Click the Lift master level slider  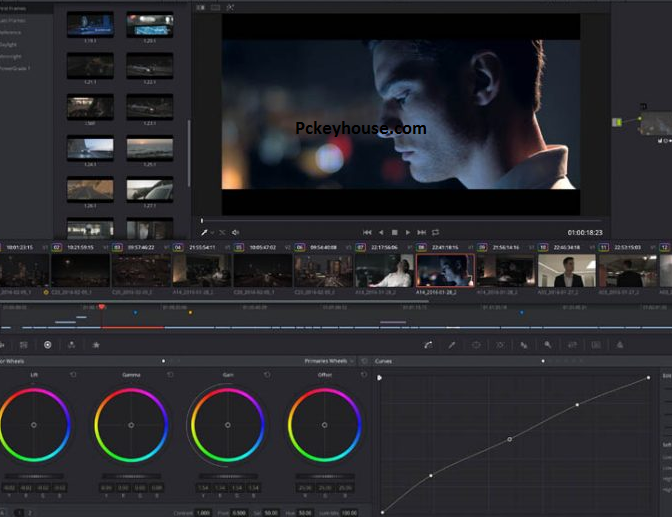click(34, 476)
